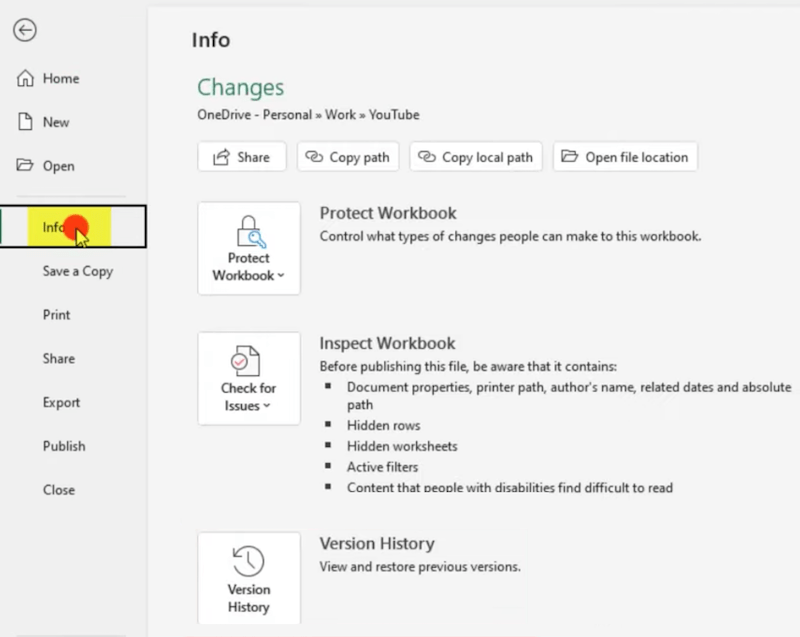Go to the Export page
This screenshot has width=800, height=637.
click(61, 402)
